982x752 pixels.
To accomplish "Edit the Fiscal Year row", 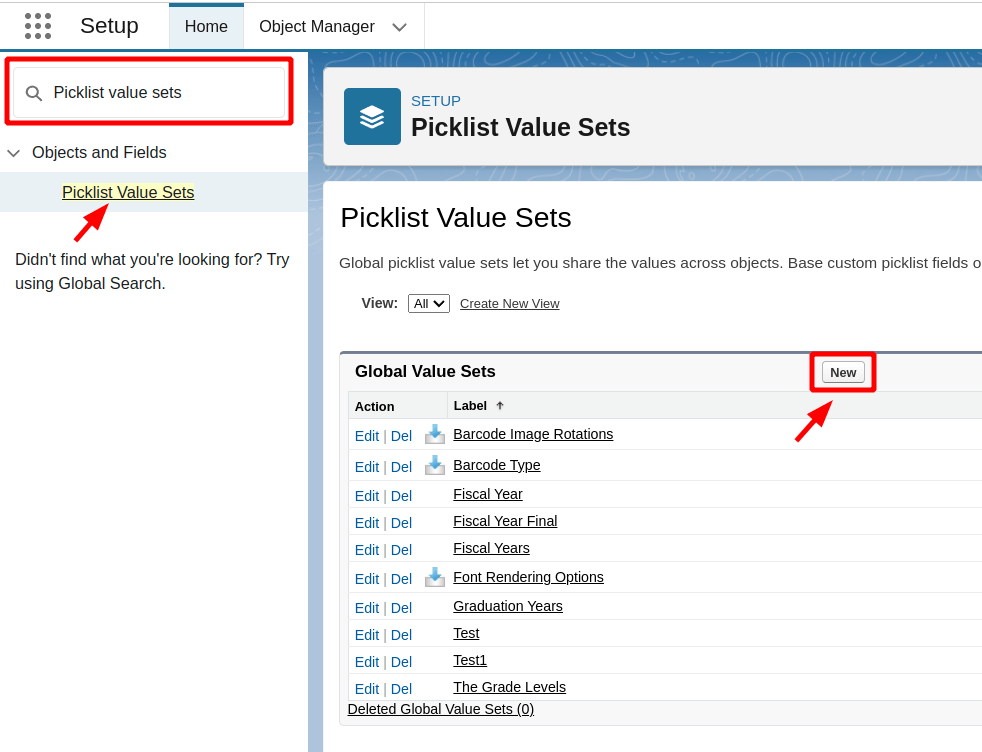I will 366,496.
